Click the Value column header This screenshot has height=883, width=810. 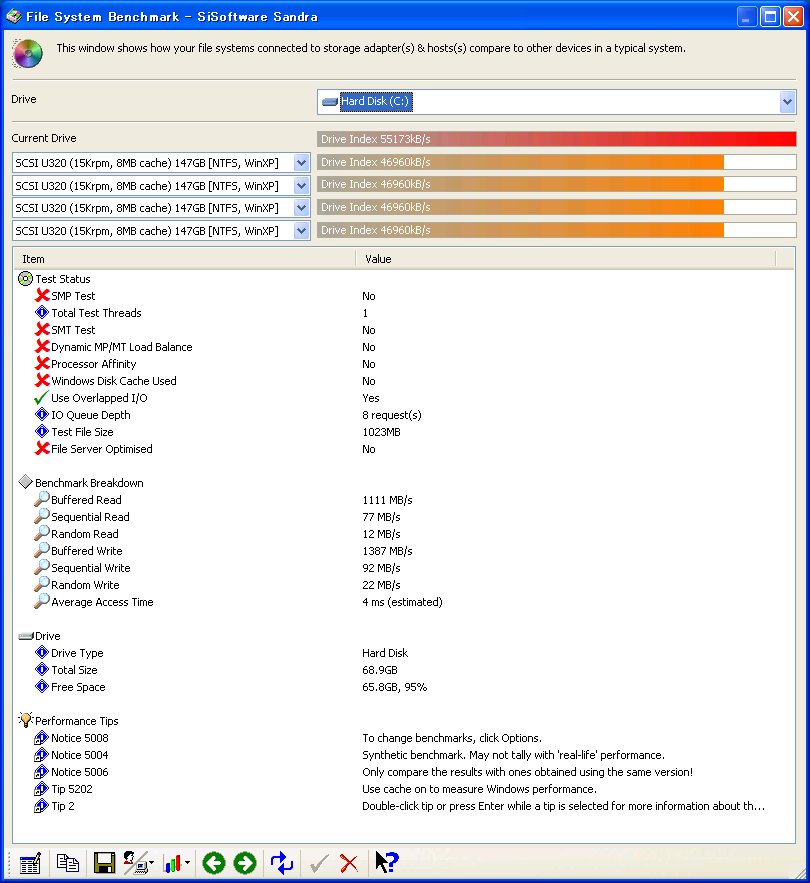[566, 259]
